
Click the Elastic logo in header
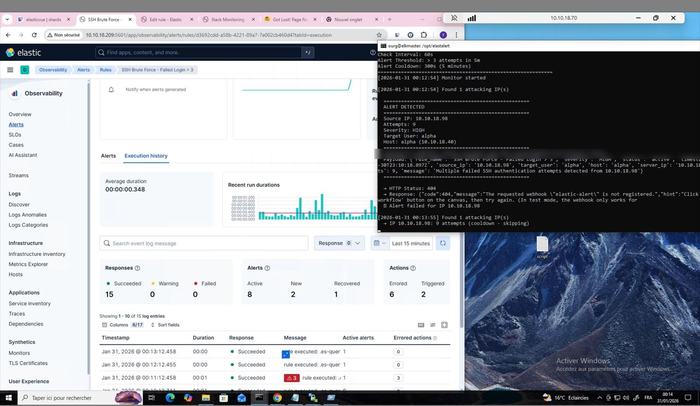[24, 52]
